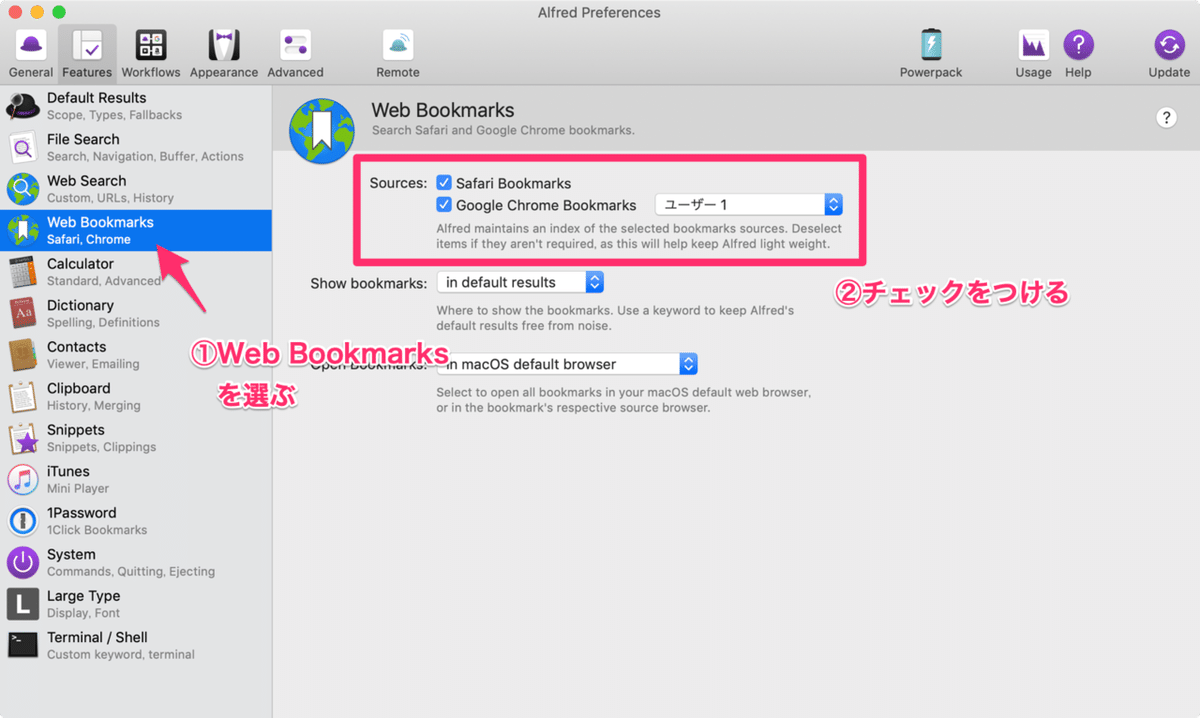Viewport: 1200px width, 718px height.
Task: Select 'System' feature row
Action: pyautogui.click(x=136, y=562)
